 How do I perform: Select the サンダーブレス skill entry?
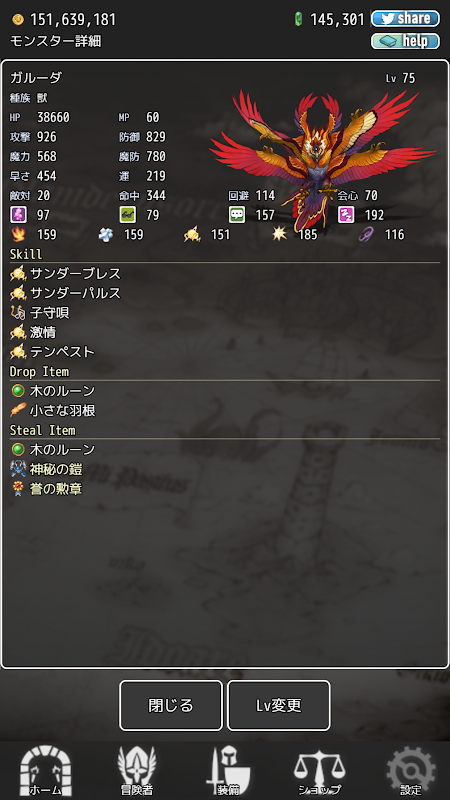[66, 273]
